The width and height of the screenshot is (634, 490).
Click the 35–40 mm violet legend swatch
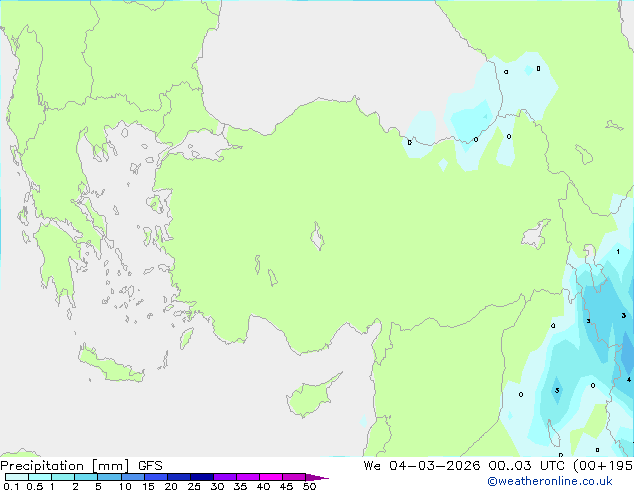pos(248,477)
